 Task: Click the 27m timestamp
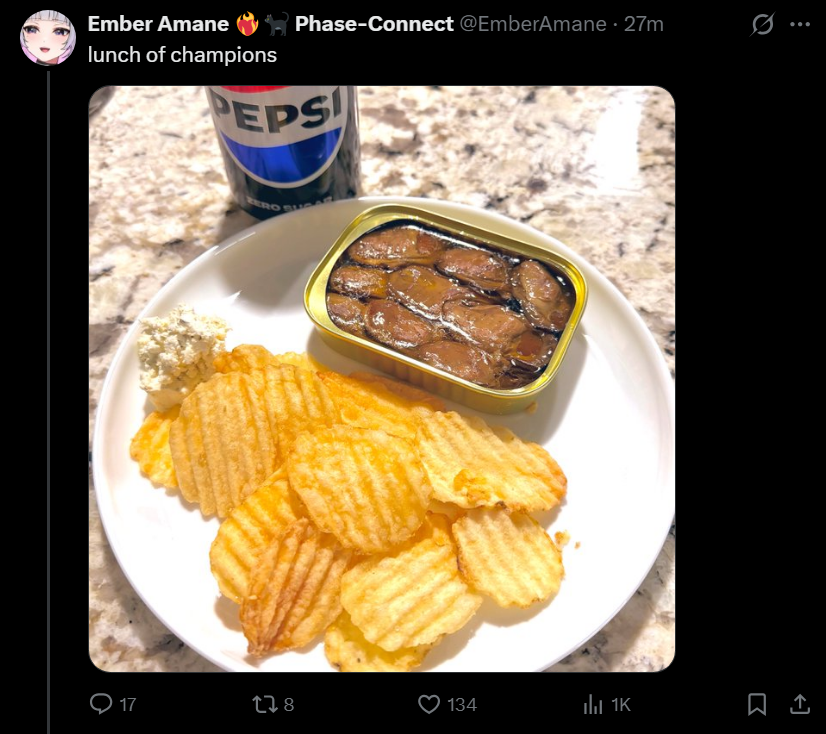(644, 24)
